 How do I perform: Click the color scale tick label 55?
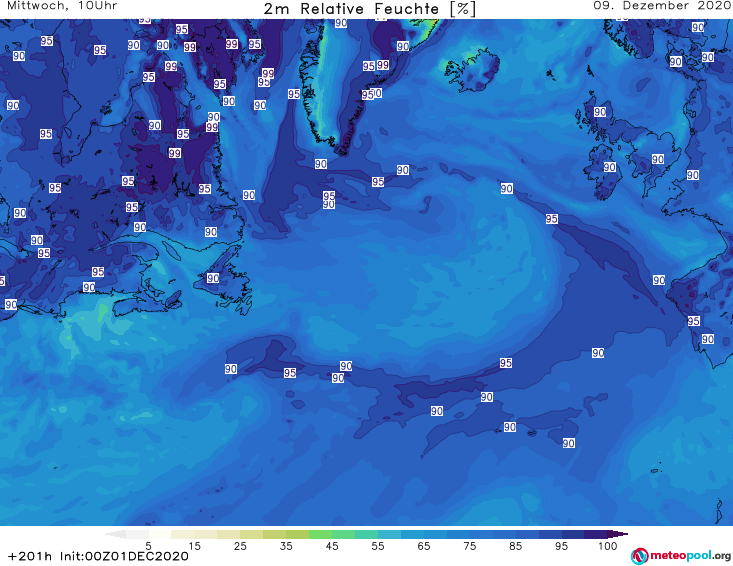[x=378, y=546]
